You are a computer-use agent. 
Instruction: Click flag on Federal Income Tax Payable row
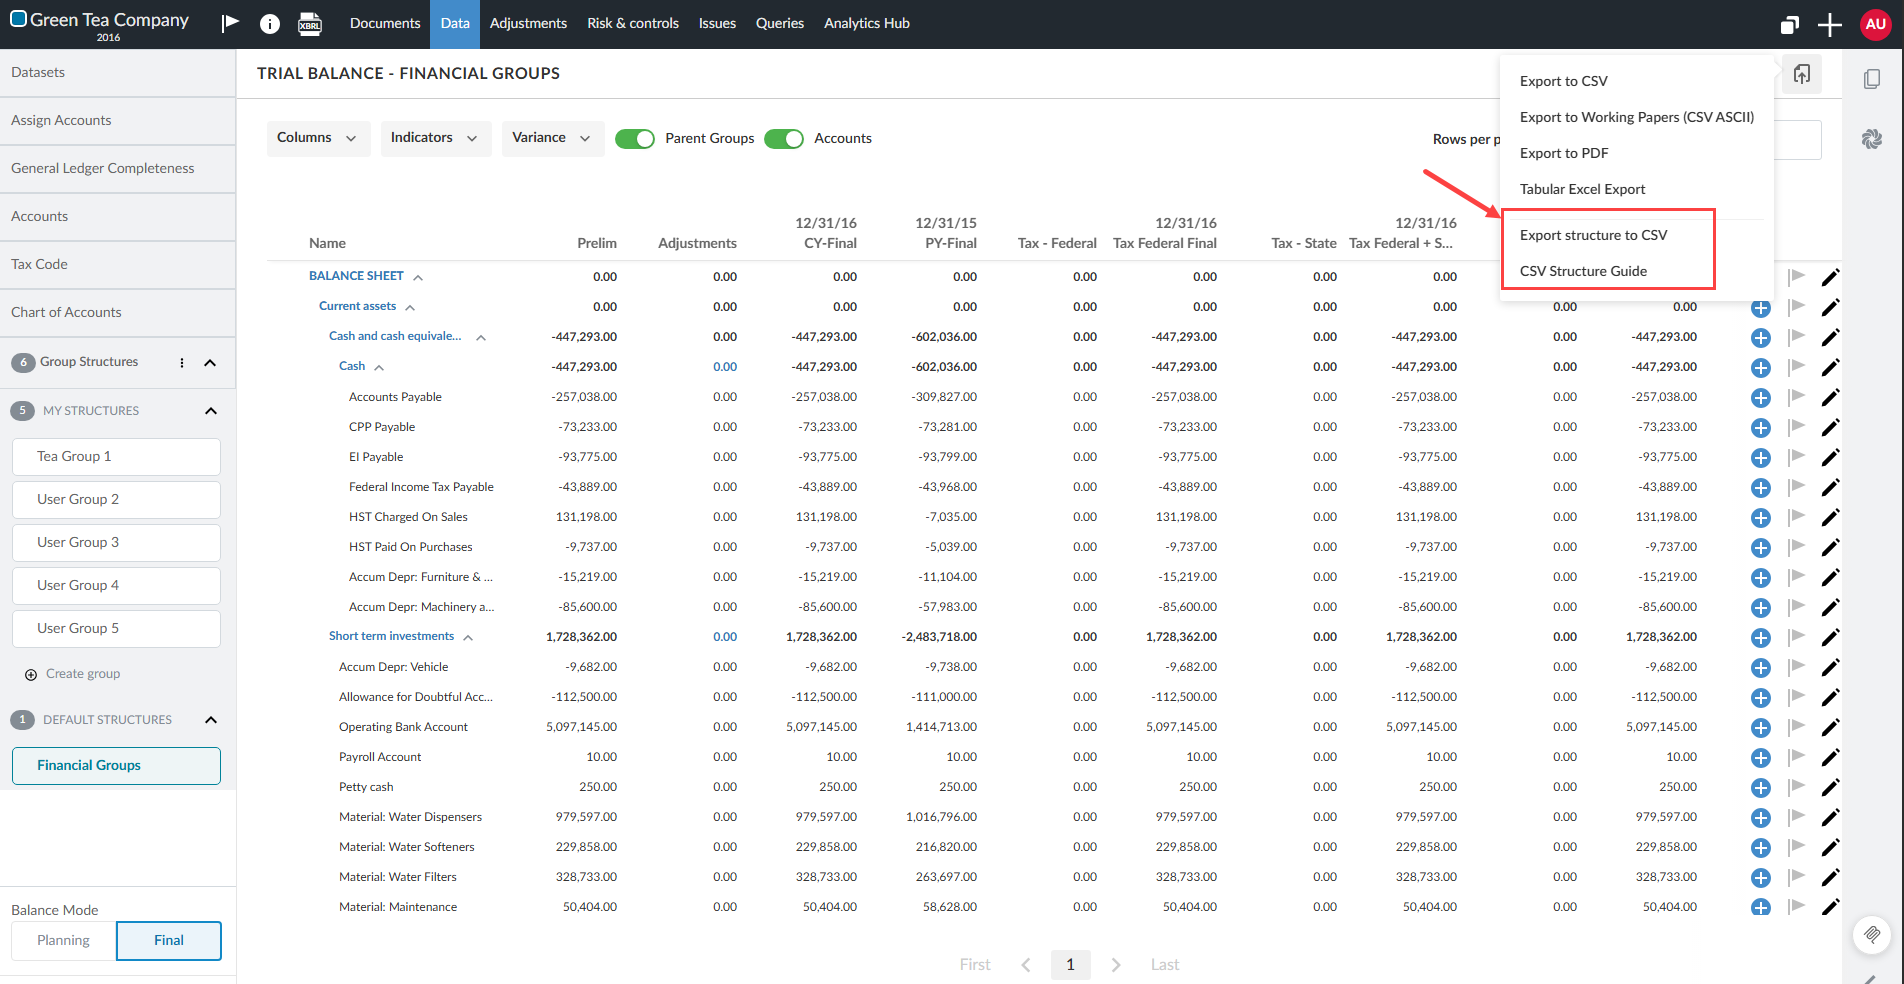click(1797, 486)
